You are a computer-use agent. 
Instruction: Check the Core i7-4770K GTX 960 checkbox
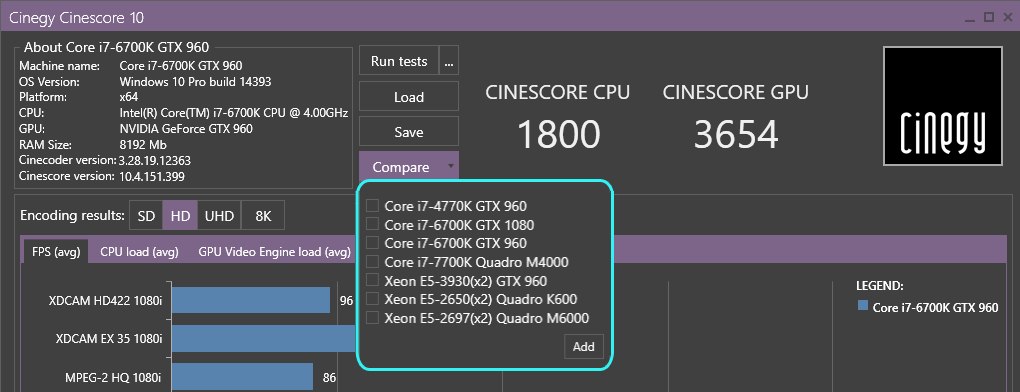tap(372, 206)
